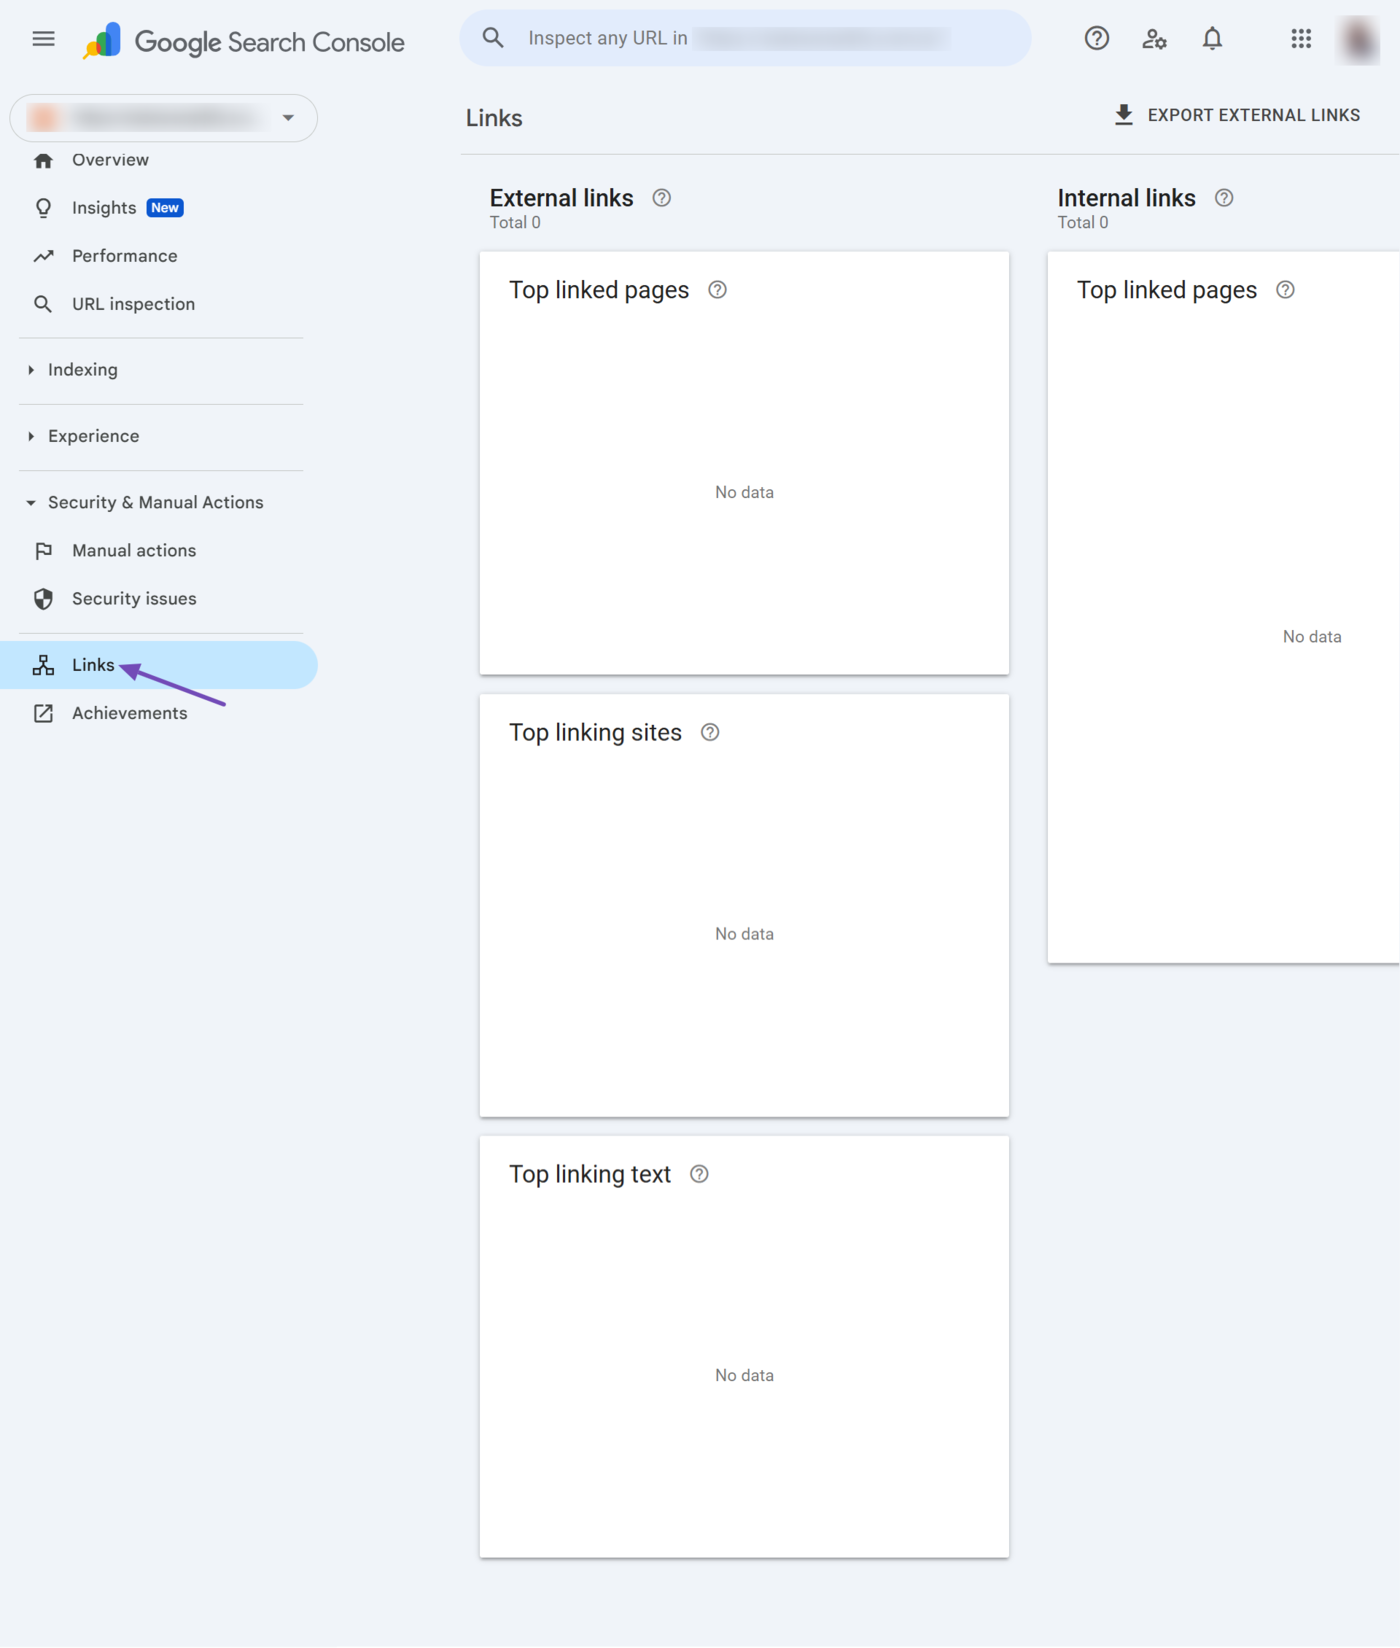Open the Google apps grid
1400x1648 pixels.
coord(1300,39)
